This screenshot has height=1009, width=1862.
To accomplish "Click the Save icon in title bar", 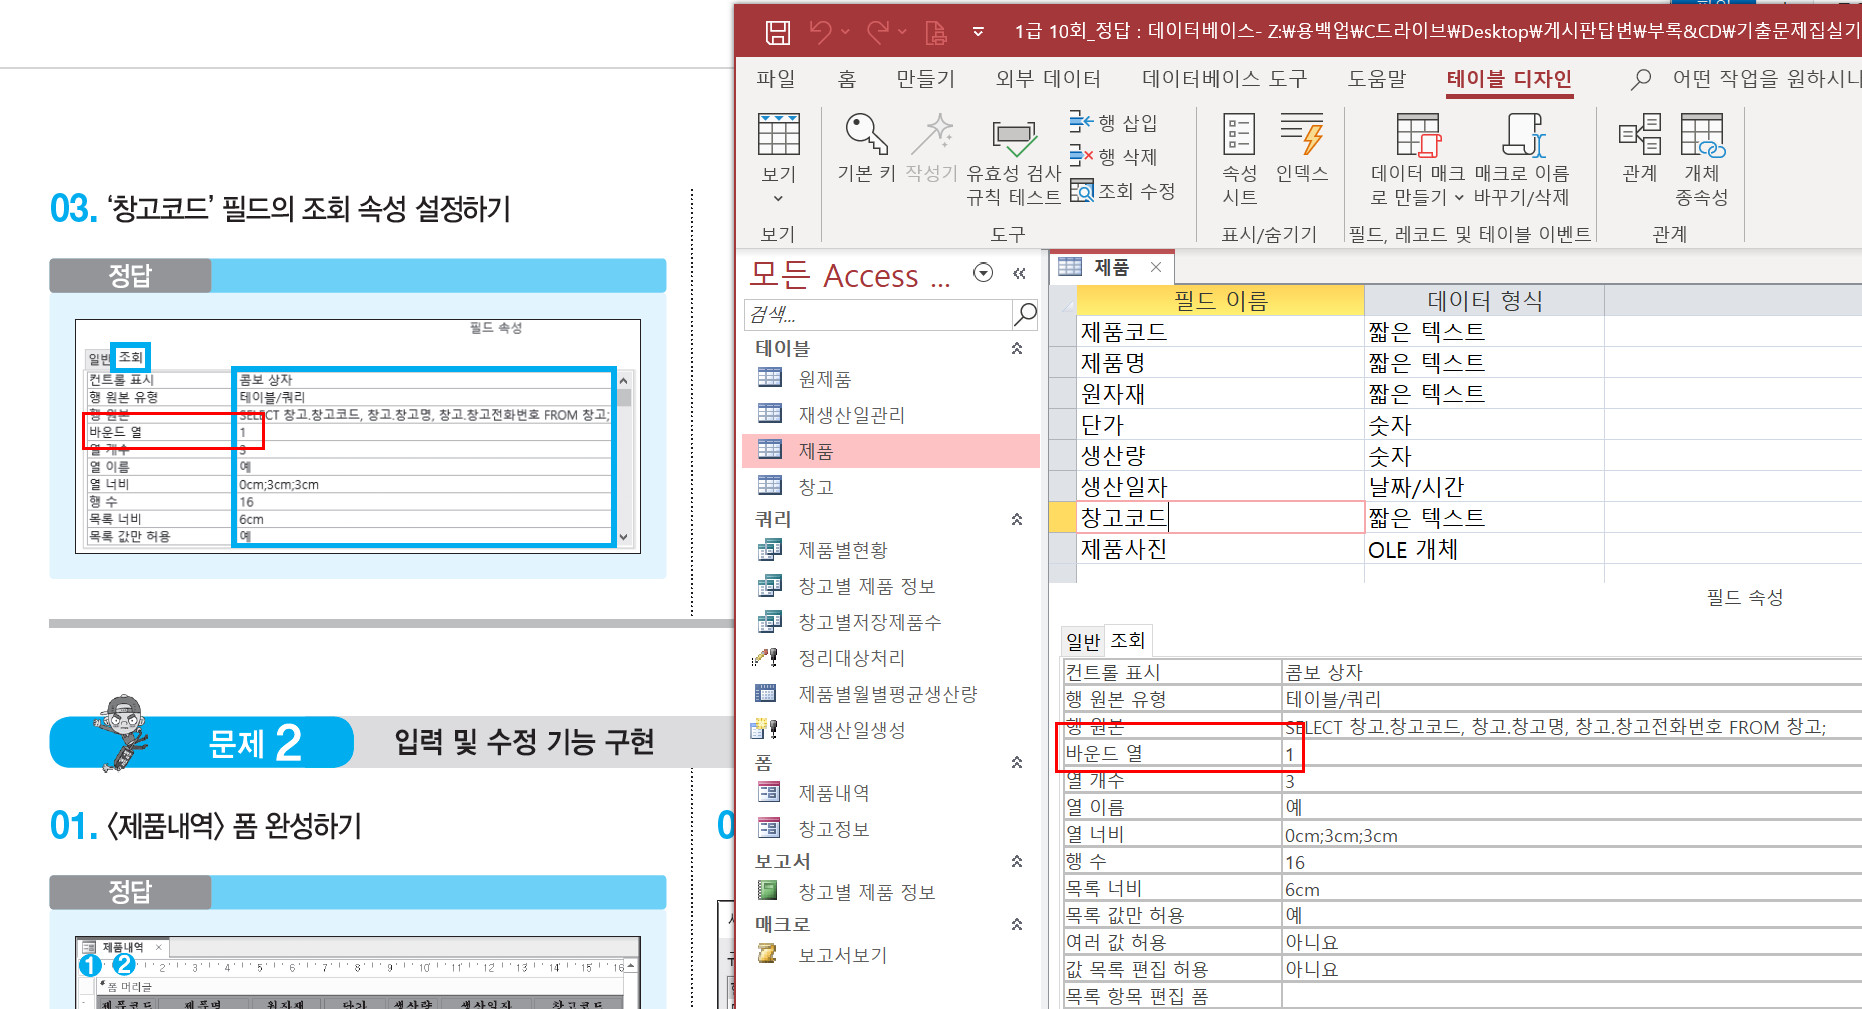I will point(777,32).
